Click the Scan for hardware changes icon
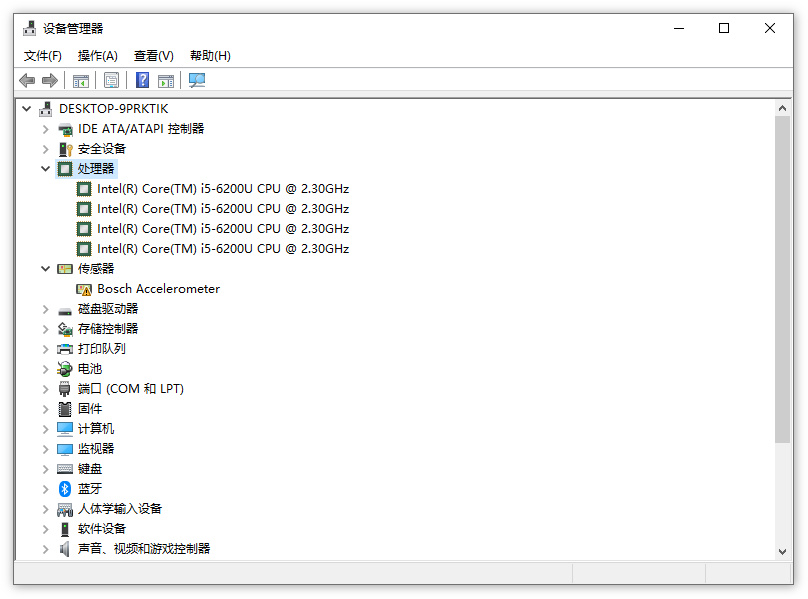The image size is (808, 599). click(196, 80)
